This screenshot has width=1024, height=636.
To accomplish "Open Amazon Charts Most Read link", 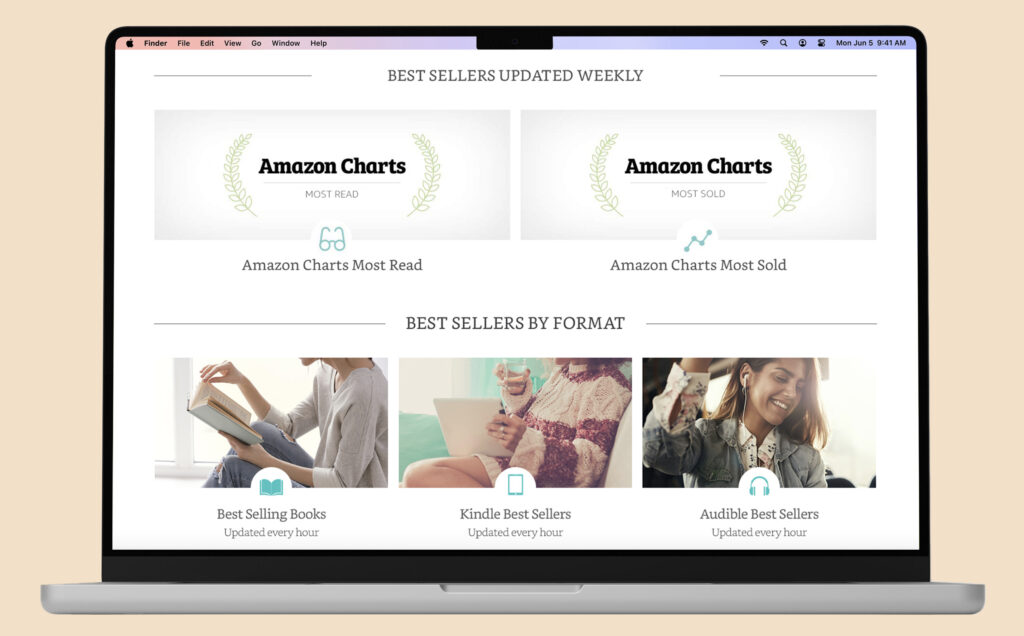I will tap(332, 265).
